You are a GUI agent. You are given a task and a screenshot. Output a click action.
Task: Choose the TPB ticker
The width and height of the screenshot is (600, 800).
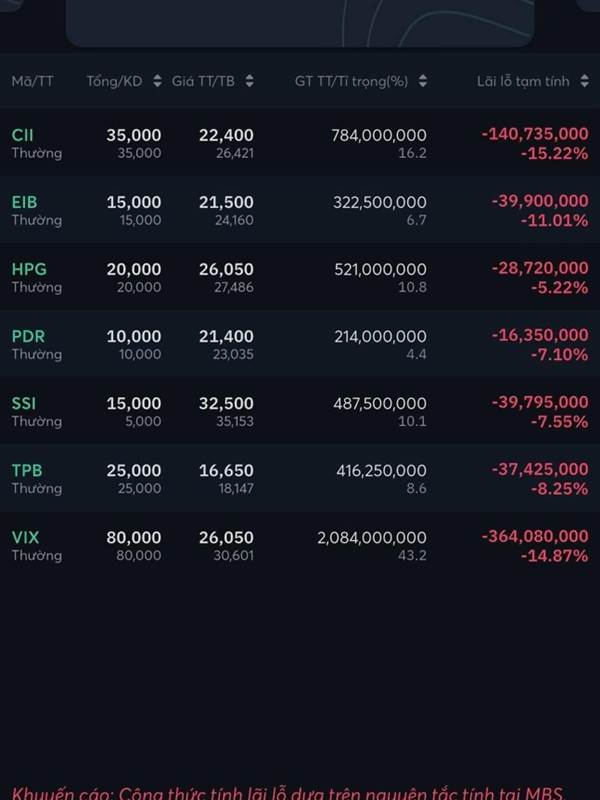(27, 470)
